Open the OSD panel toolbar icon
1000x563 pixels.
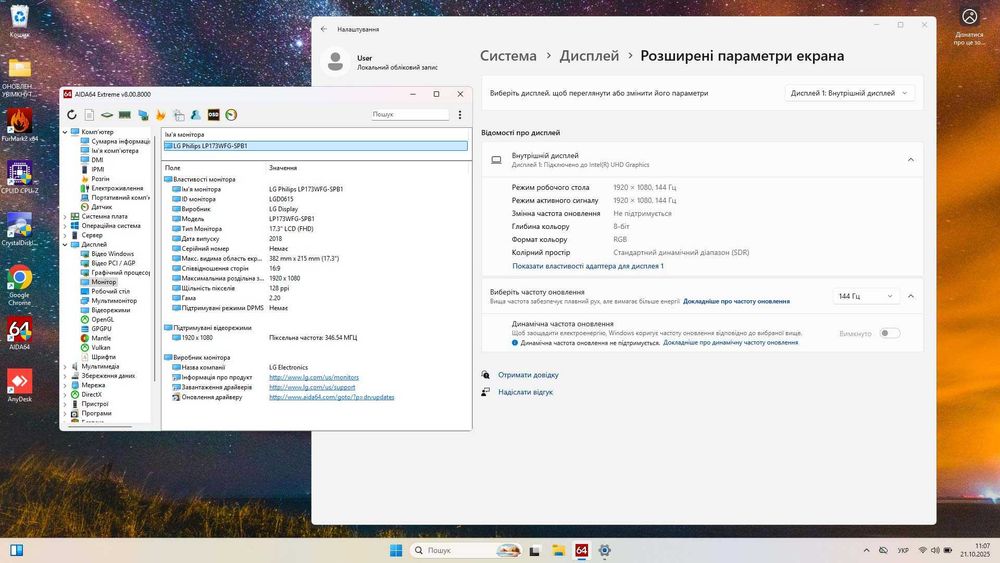(214, 115)
